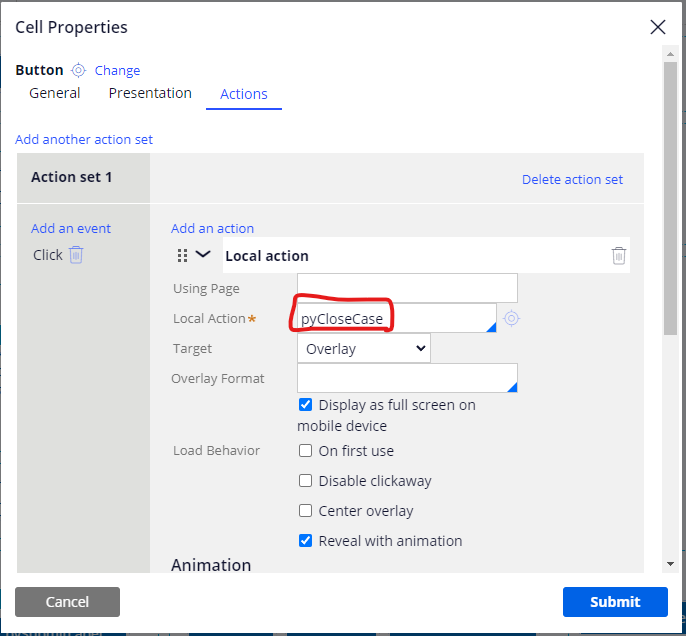The image size is (686, 636).
Task: Click the dialog's vertical scrollbar thumb
Action: pos(670,198)
